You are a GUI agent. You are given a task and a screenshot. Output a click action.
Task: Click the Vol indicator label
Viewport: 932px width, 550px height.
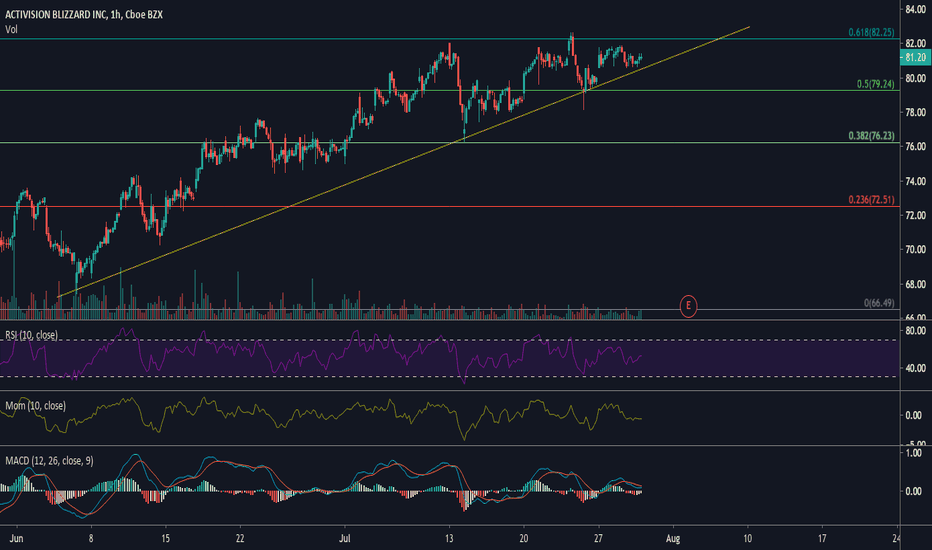click(11, 29)
